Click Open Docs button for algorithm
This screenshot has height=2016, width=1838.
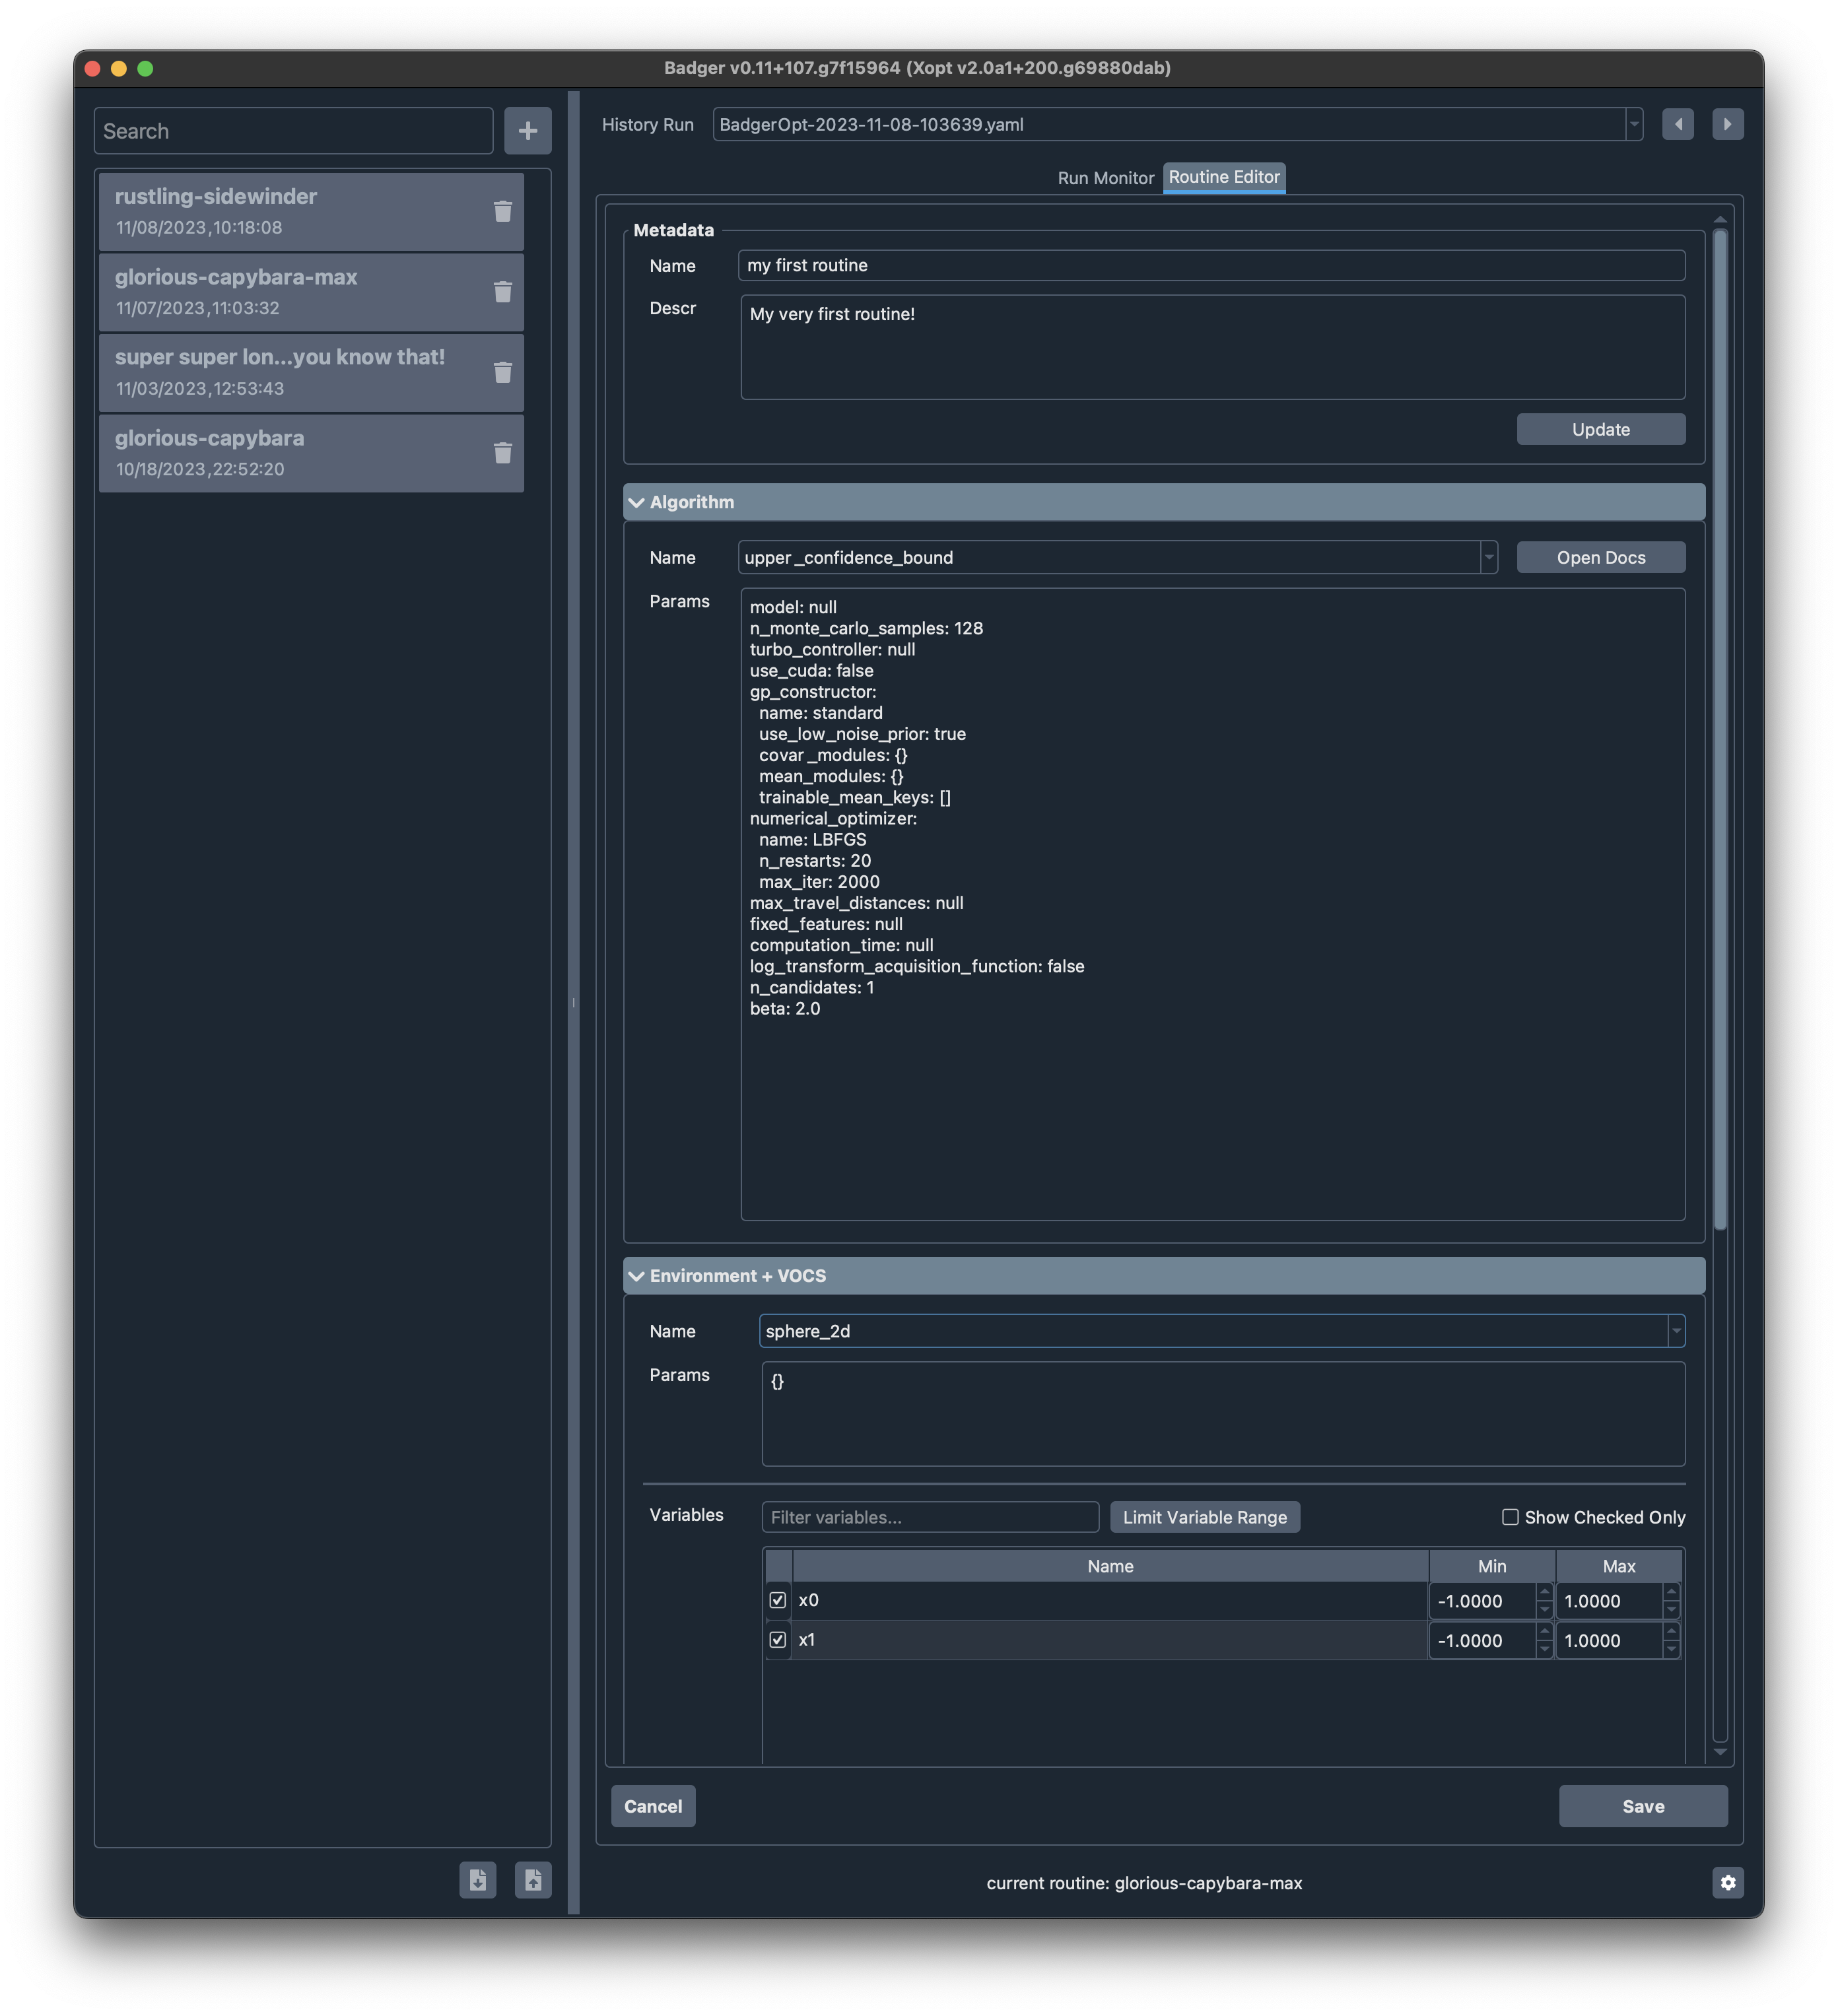[1598, 556]
